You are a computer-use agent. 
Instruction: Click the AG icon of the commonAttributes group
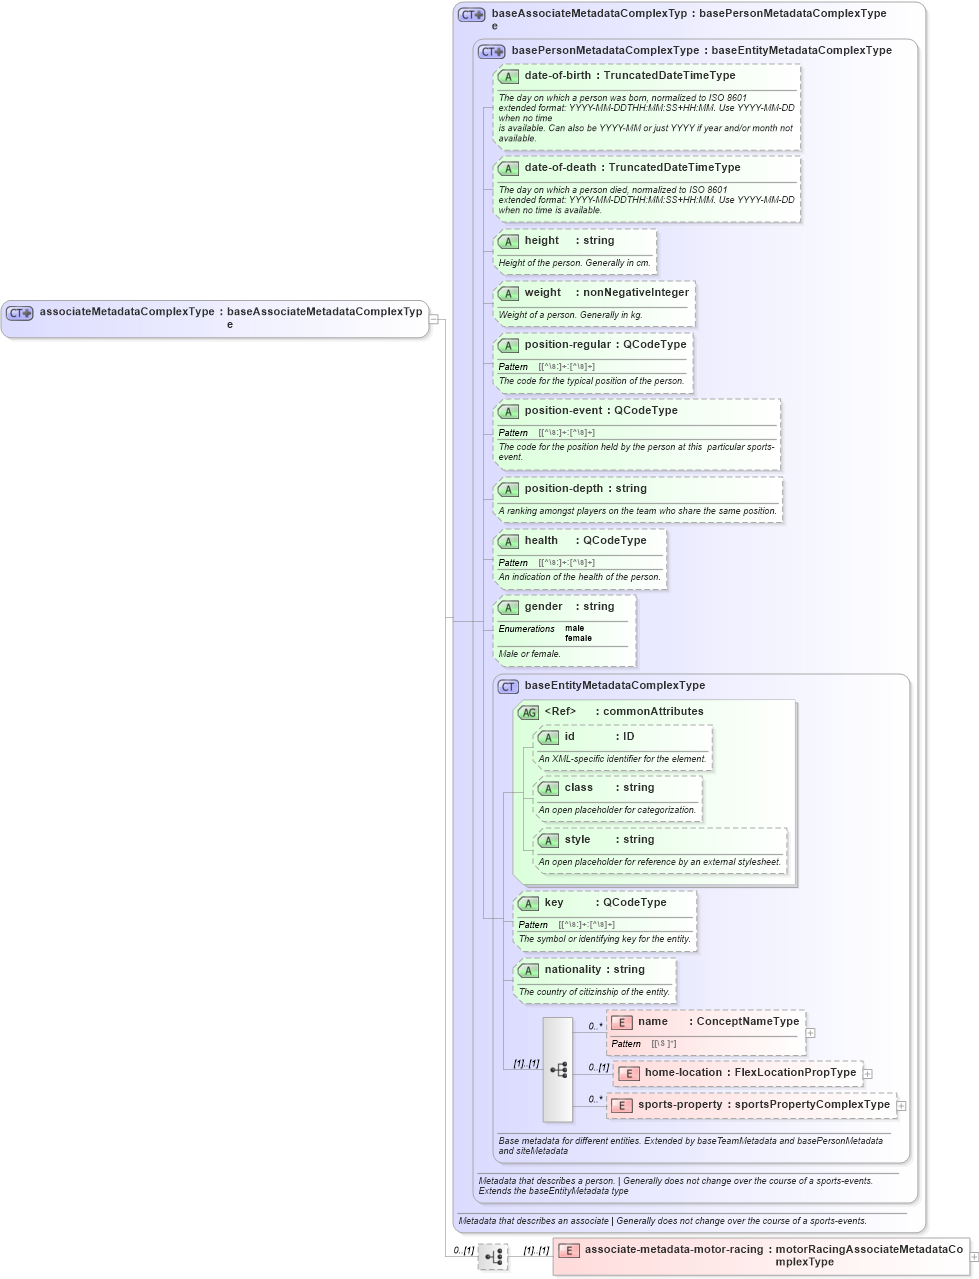point(528,711)
